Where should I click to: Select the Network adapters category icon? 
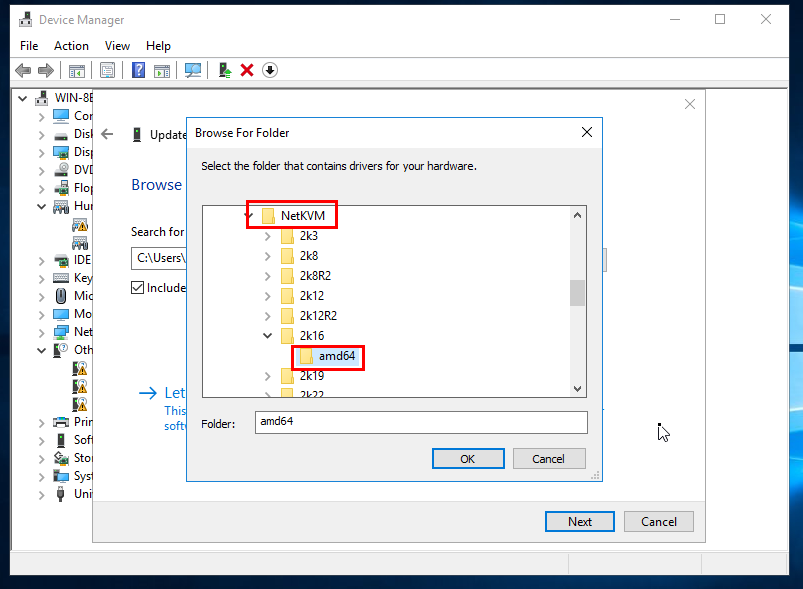(61, 332)
